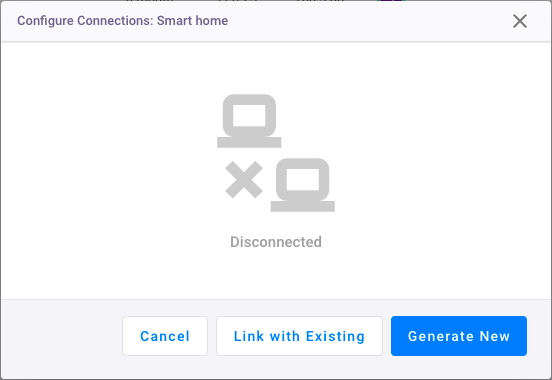
Task: Click the screen of the lower laptop icon
Action: pyautogui.click(x=303, y=179)
